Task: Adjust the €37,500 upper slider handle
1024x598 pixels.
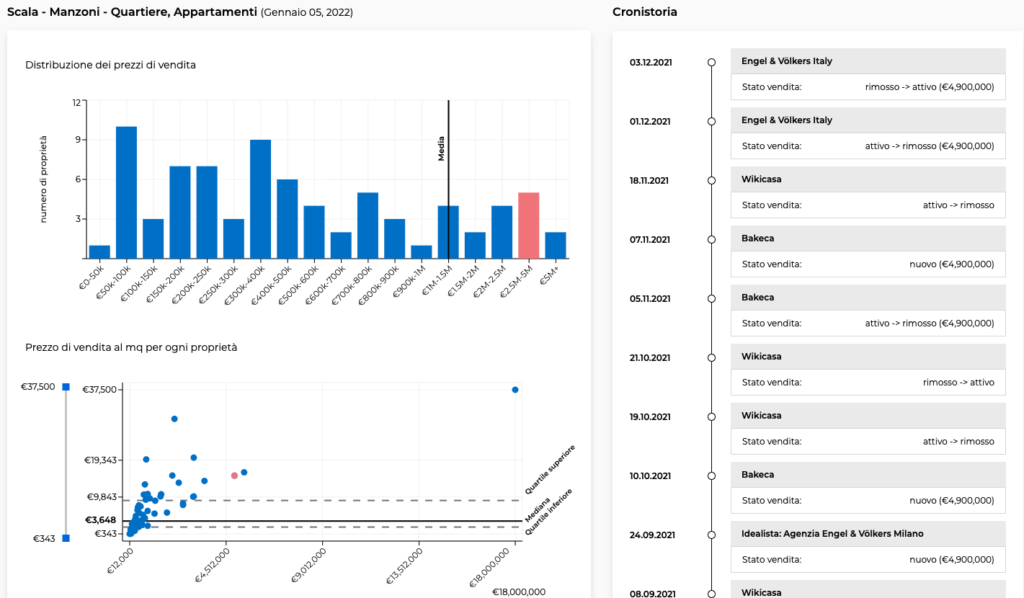Action: pos(66,387)
